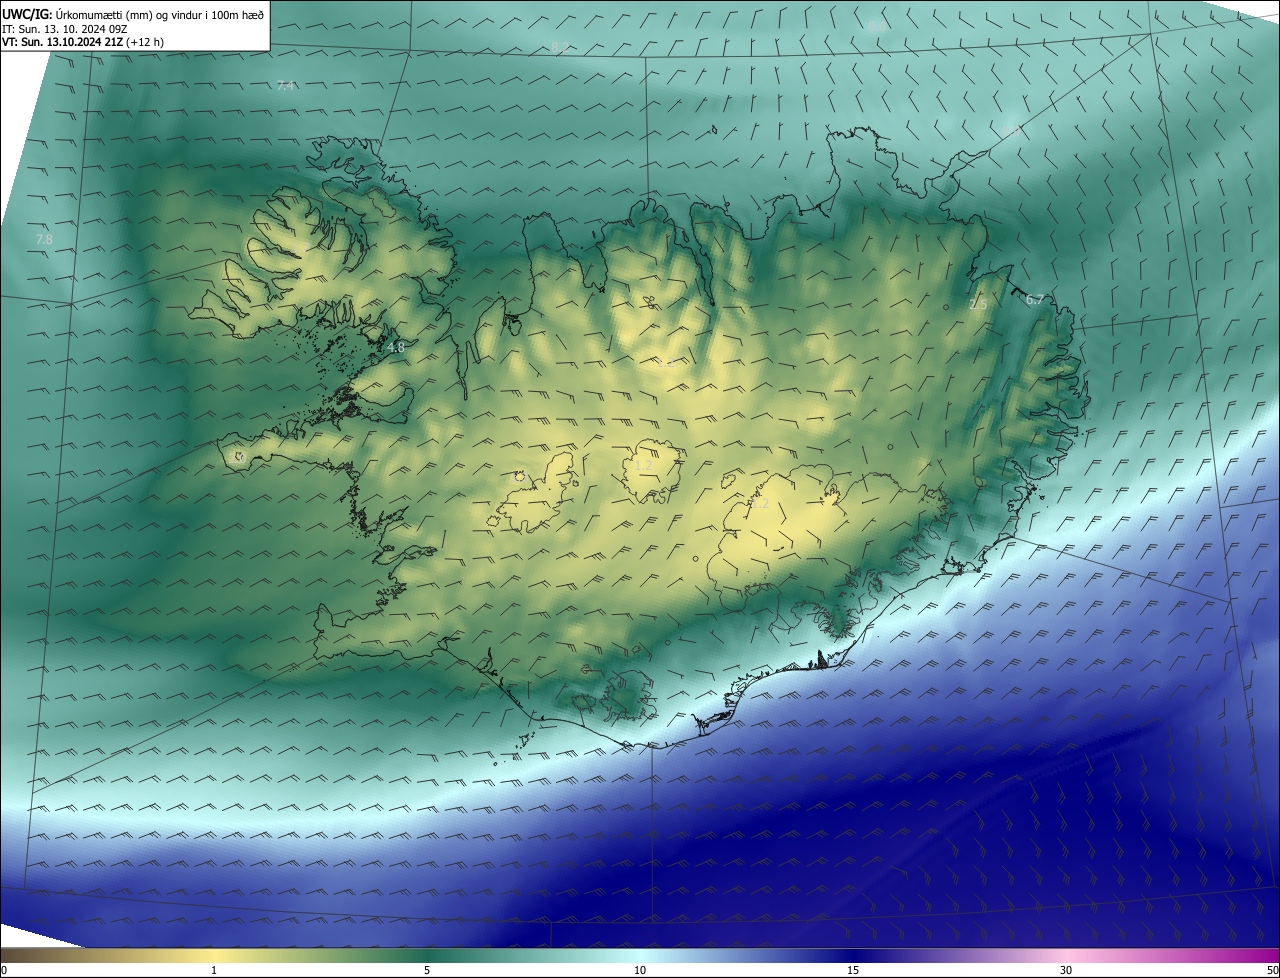The image size is (1280, 978).
Task: Click the 6.7 value on the map
Action: click(x=1035, y=299)
